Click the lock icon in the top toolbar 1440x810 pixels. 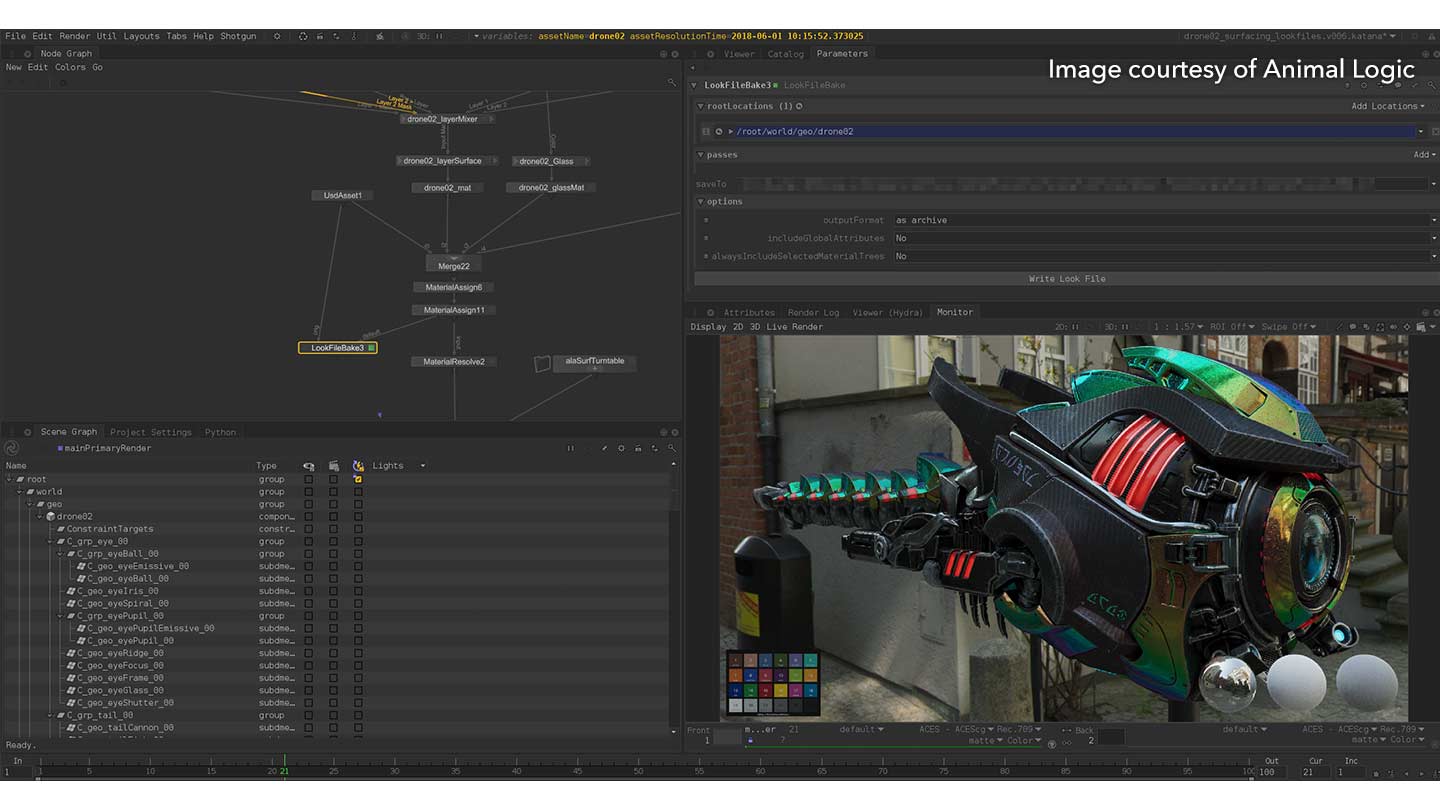[x=319, y=36]
